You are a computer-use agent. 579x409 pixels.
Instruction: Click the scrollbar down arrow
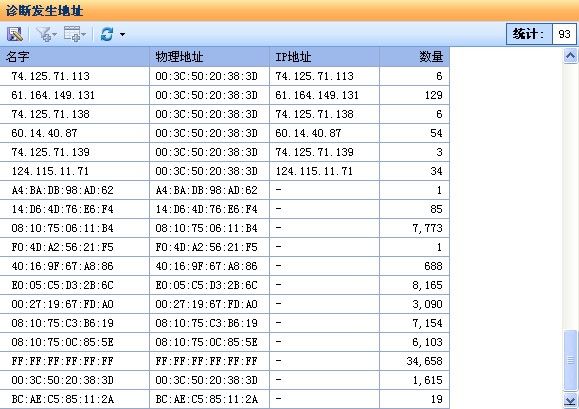coord(570,401)
